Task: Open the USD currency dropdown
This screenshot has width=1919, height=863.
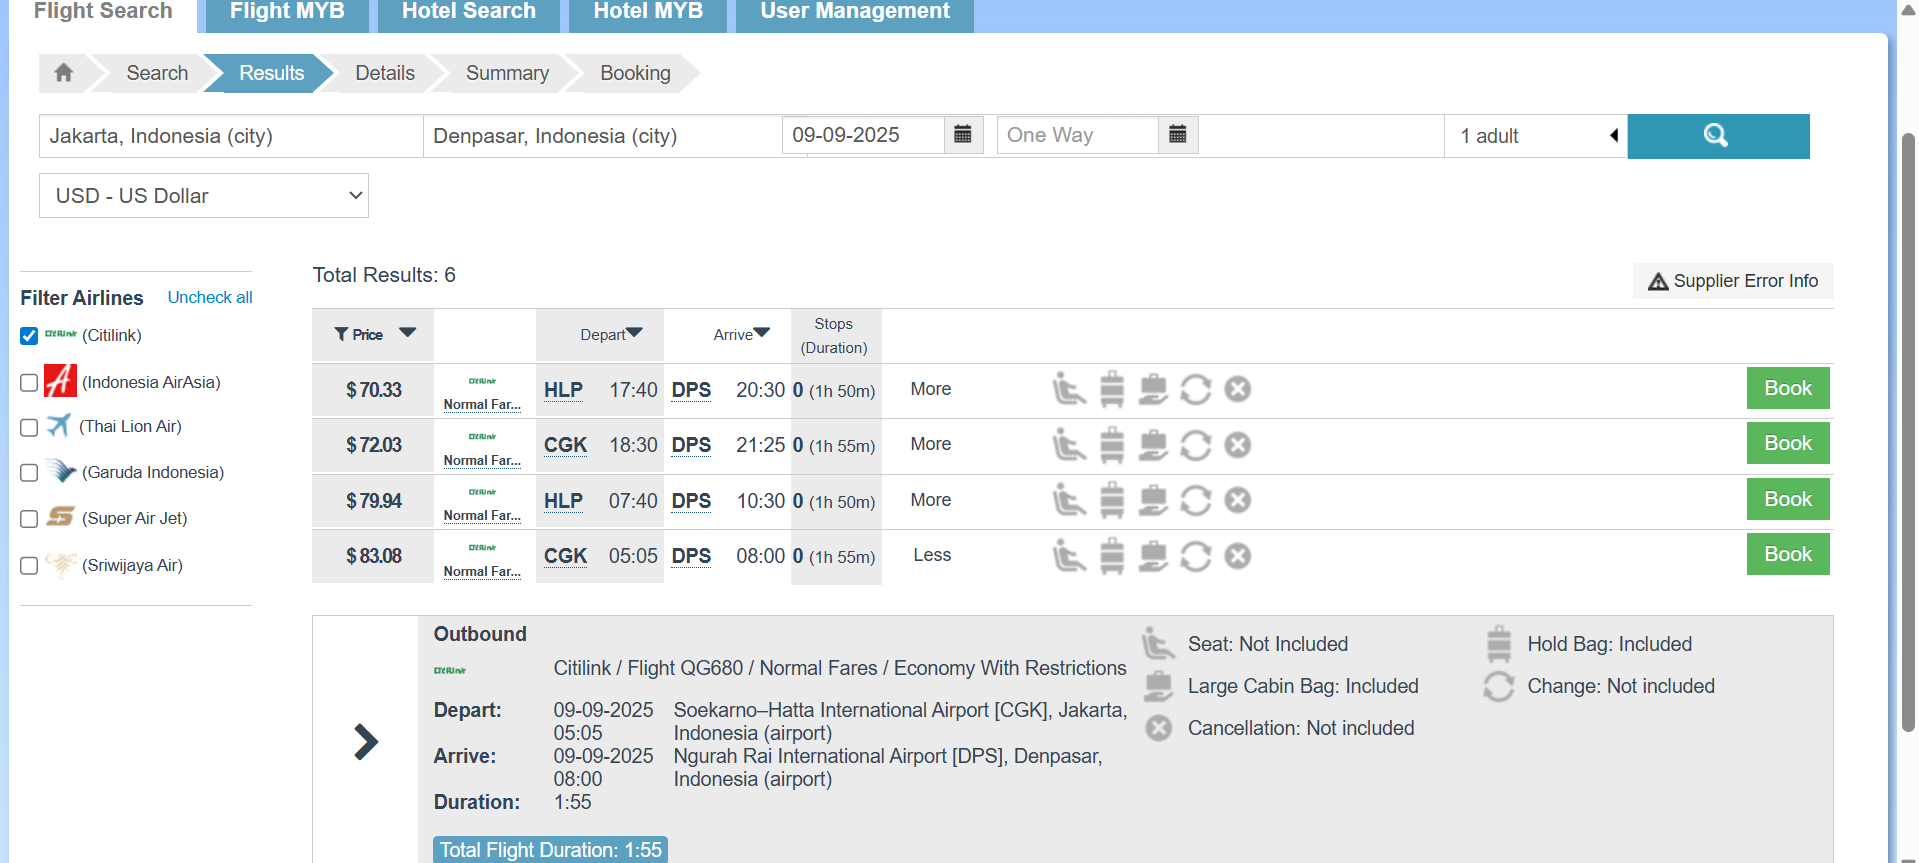Action: tap(204, 196)
